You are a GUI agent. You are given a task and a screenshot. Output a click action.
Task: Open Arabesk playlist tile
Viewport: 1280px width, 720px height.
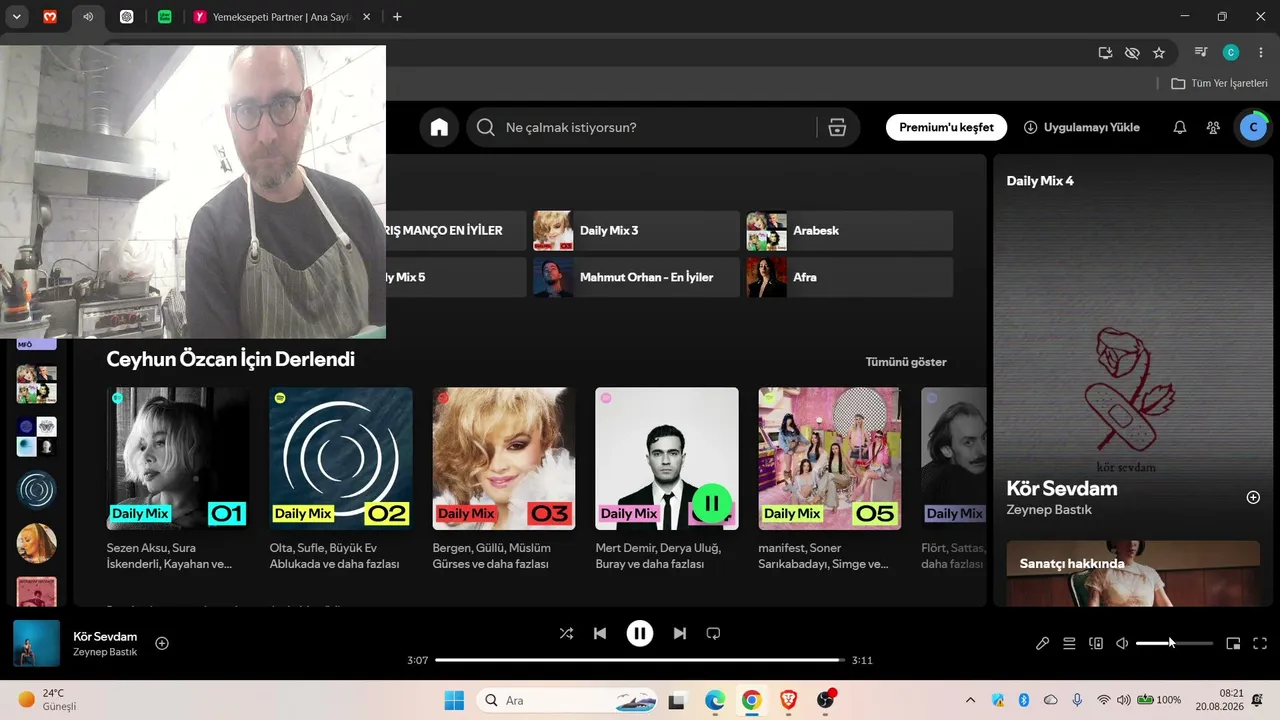click(849, 230)
